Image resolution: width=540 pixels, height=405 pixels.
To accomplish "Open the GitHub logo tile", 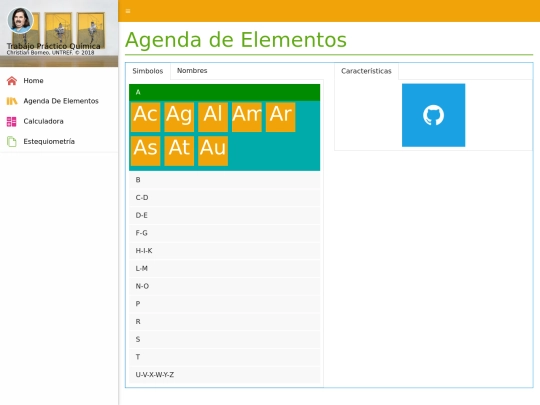I will click(x=433, y=115).
